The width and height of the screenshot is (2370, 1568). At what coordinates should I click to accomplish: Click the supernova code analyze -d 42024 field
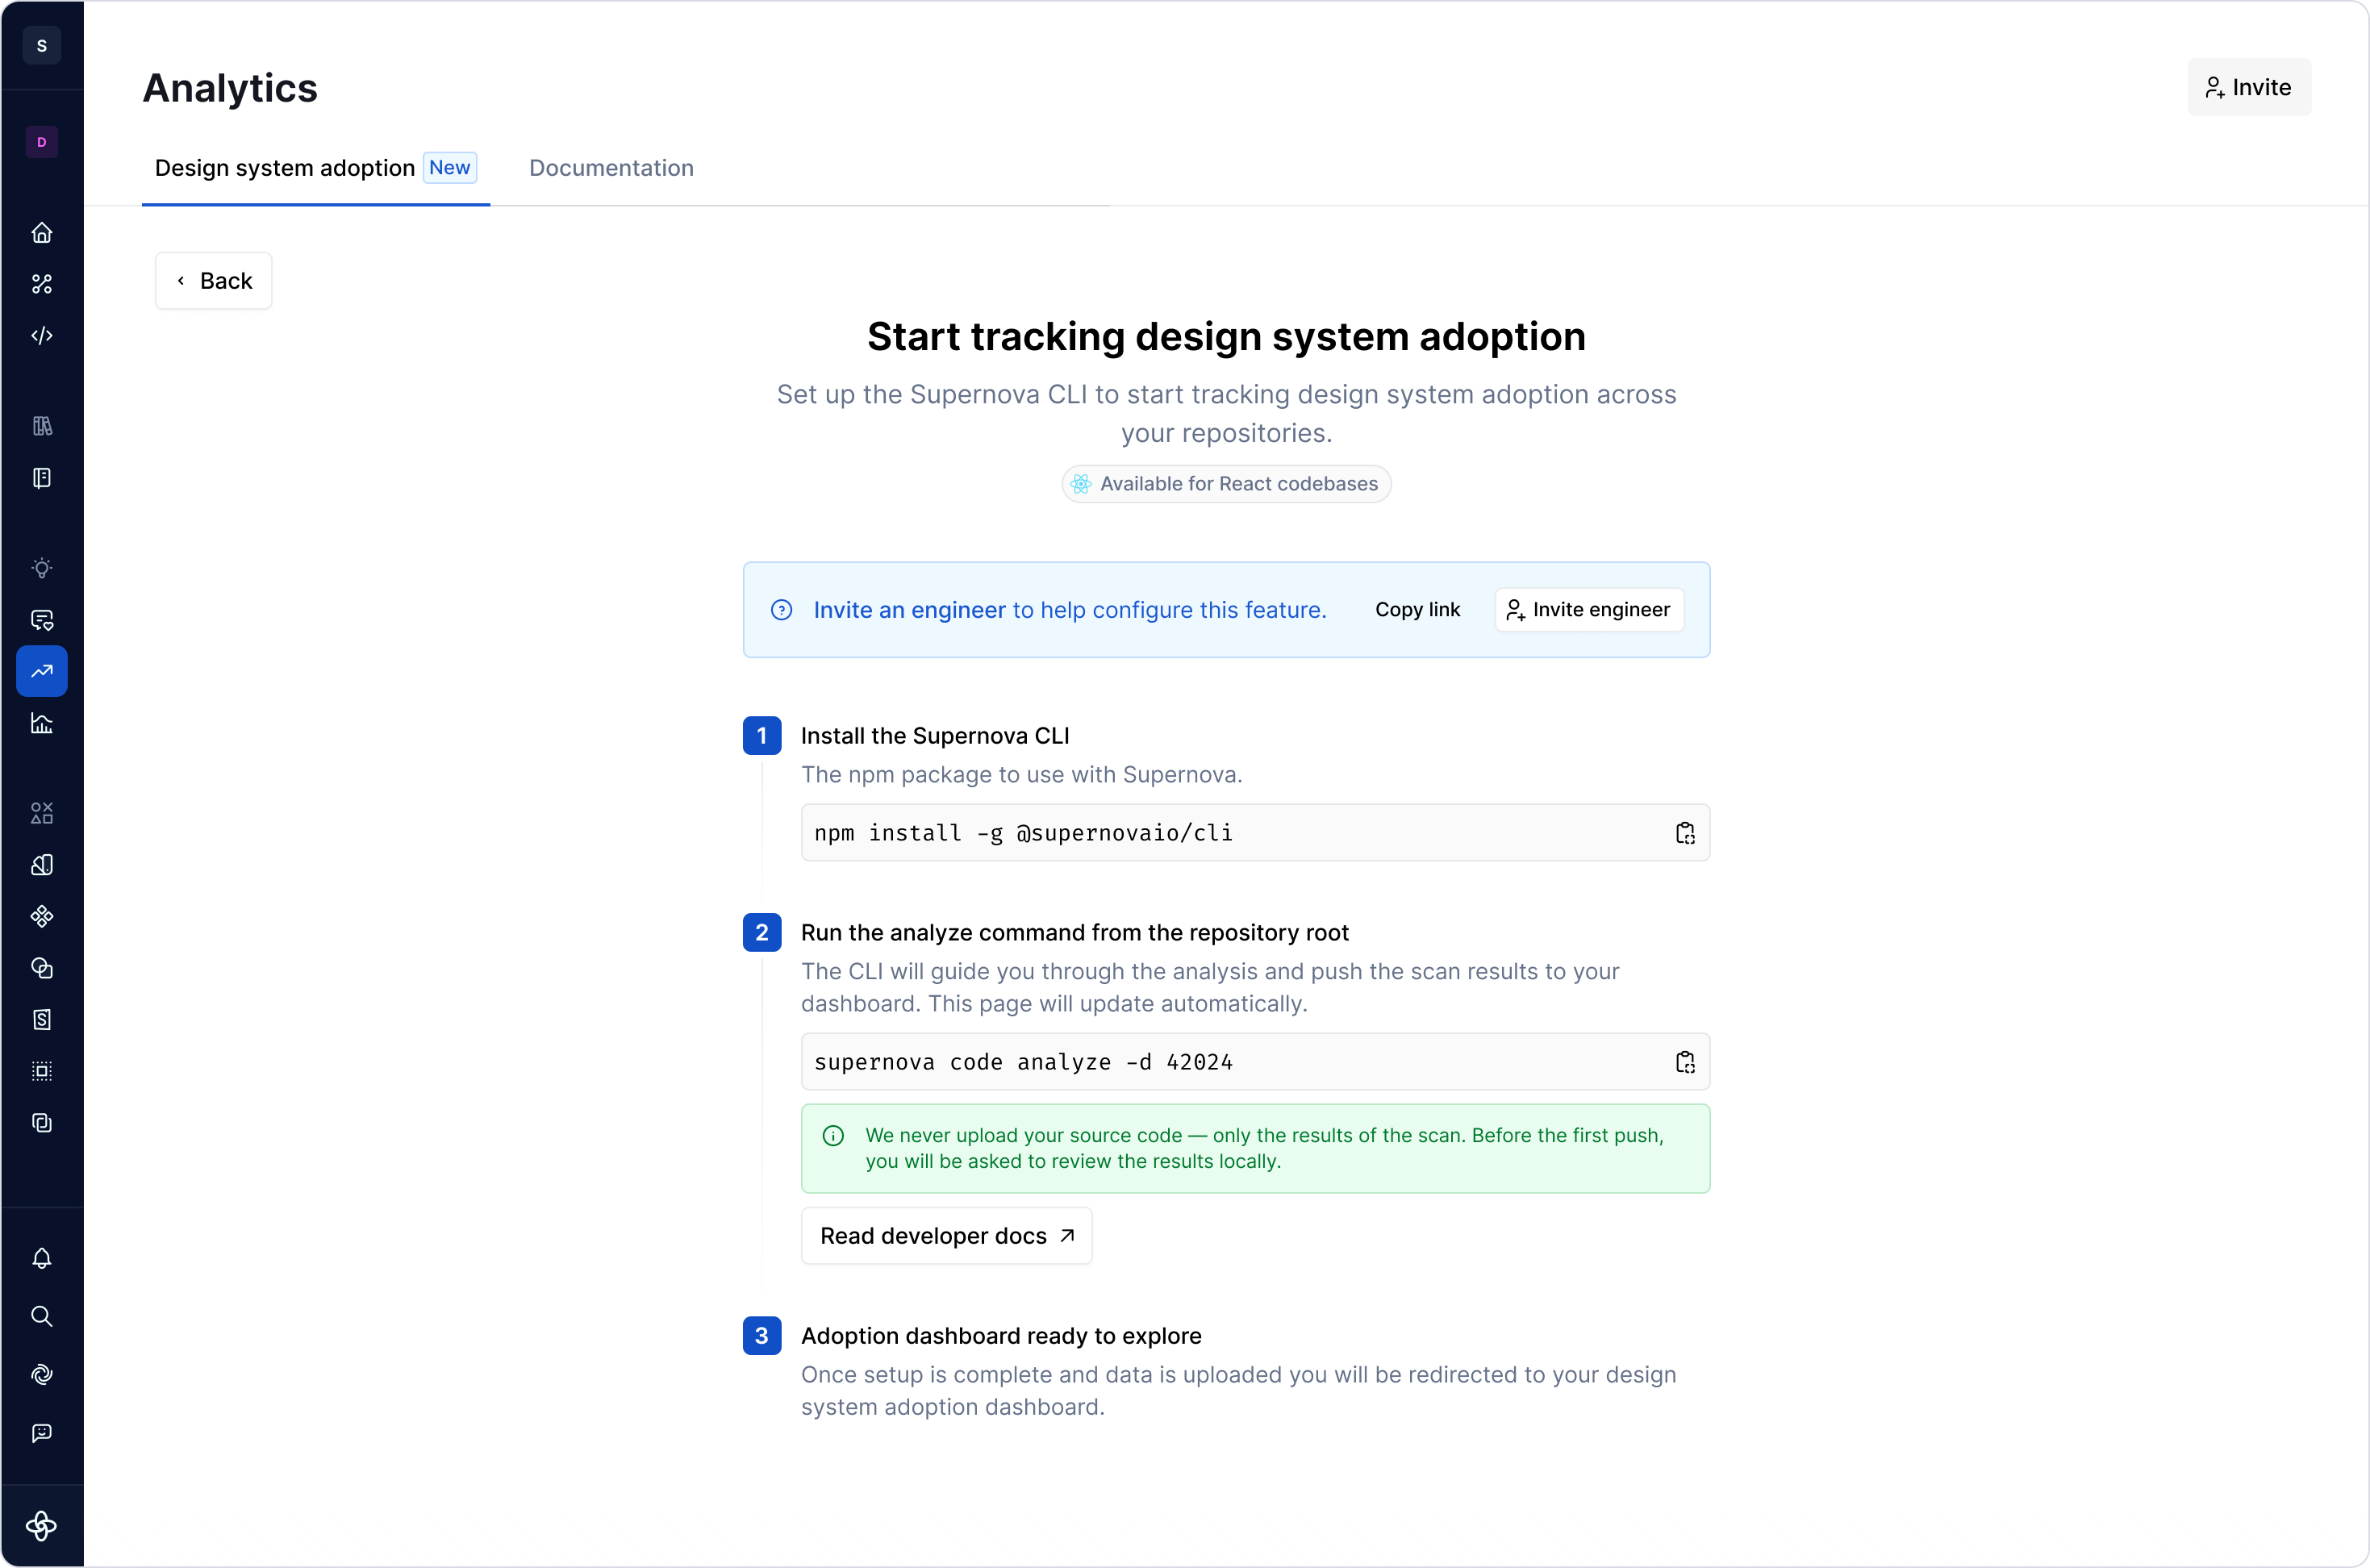tap(1255, 1062)
